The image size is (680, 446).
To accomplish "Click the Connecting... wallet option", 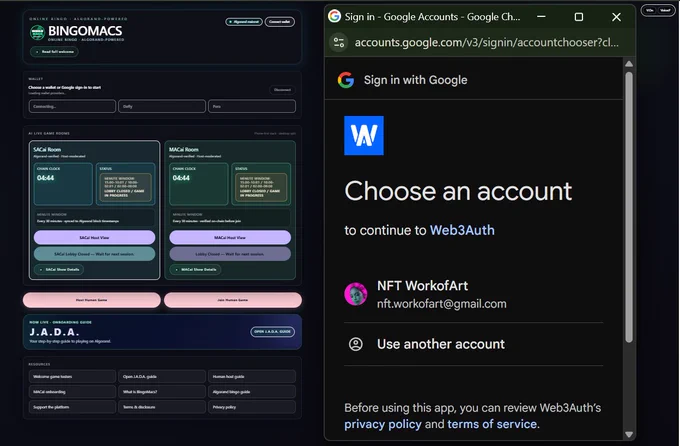I will (x=72, y=106).
